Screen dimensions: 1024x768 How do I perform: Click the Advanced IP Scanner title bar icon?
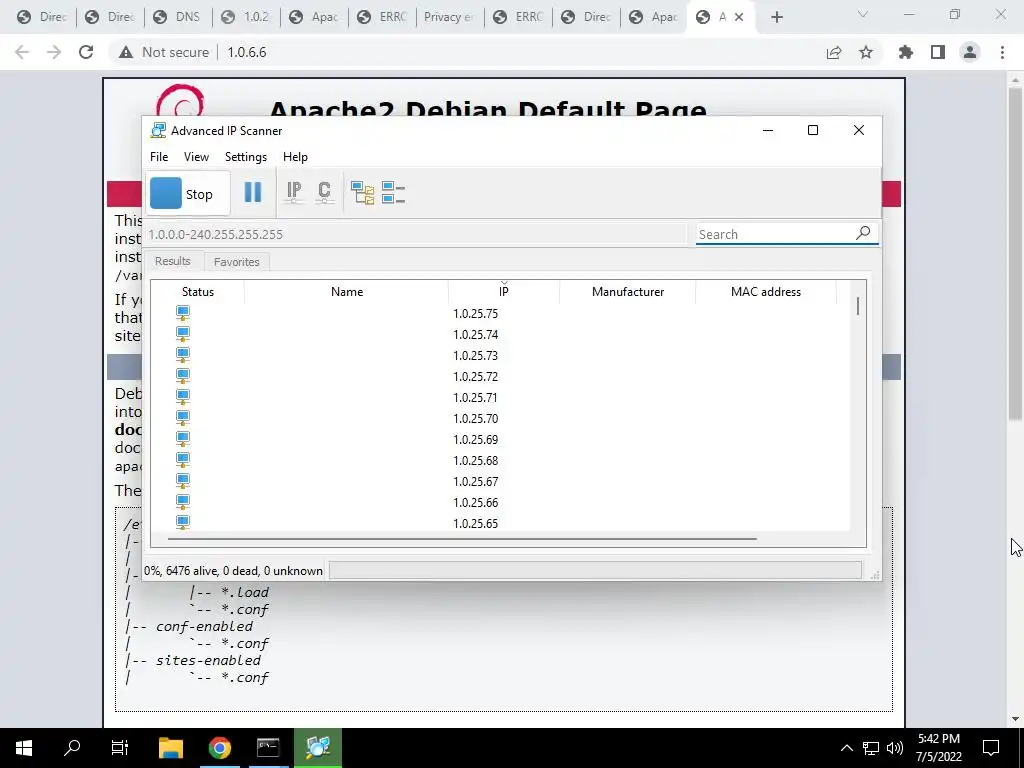click(158, 130)
